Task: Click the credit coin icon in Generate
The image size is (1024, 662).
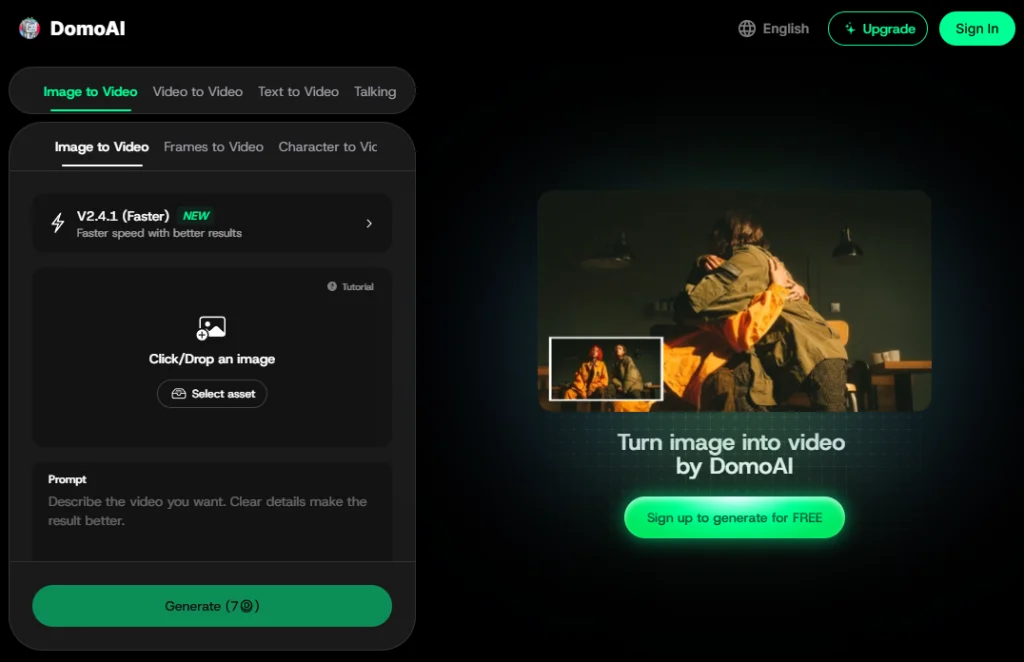Action: click(x=245, y=606)
